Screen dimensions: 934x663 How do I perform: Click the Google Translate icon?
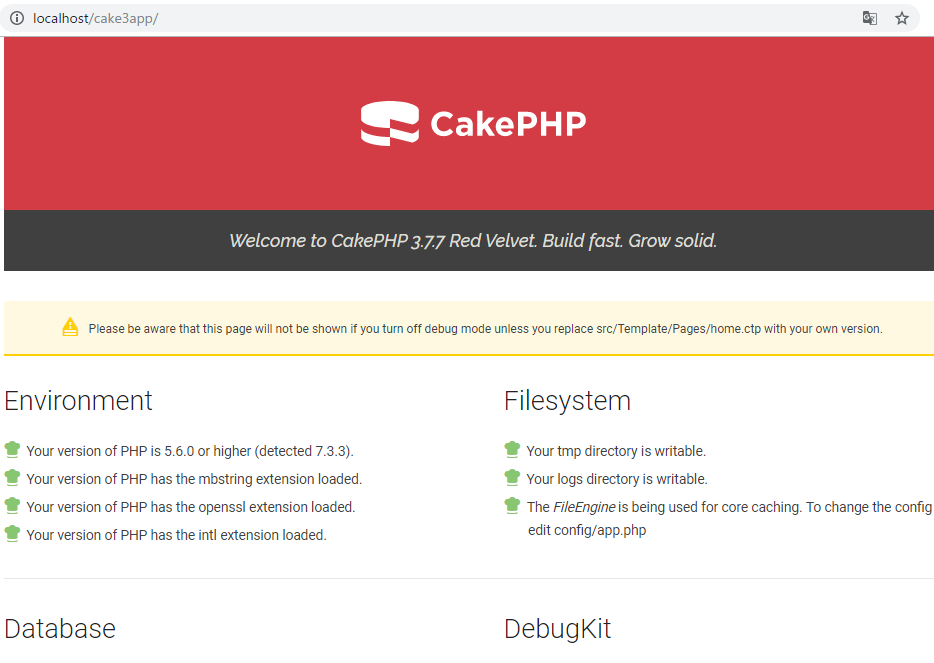[x=870, y=18]
